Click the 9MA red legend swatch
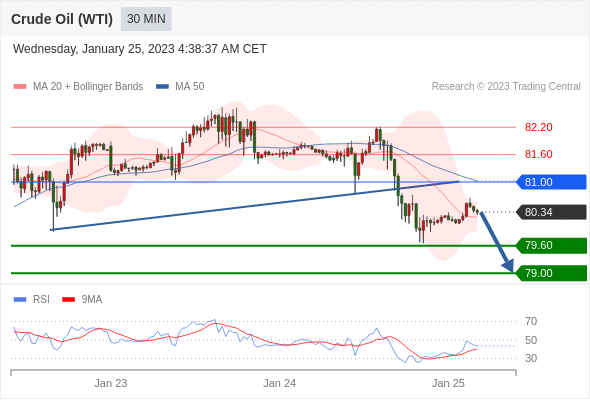The image size is (590, 400). pos(68,300)
